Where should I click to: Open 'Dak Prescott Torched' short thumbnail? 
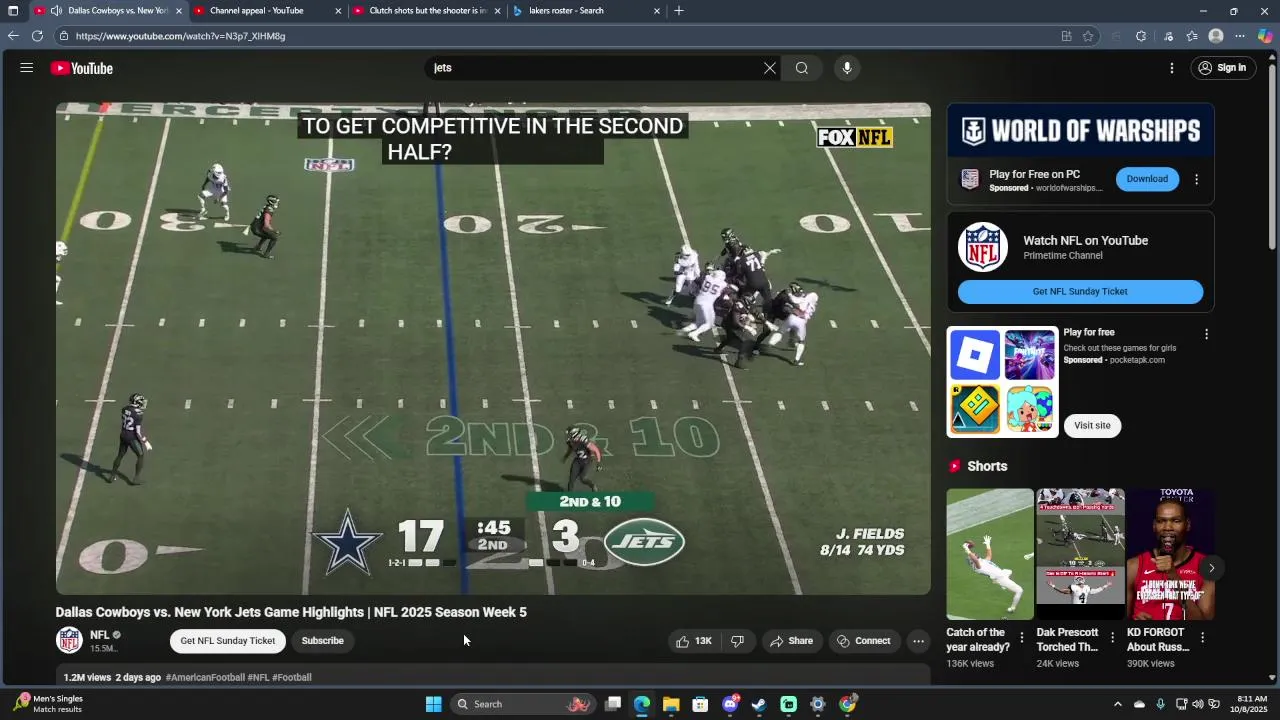[1080, 554]
